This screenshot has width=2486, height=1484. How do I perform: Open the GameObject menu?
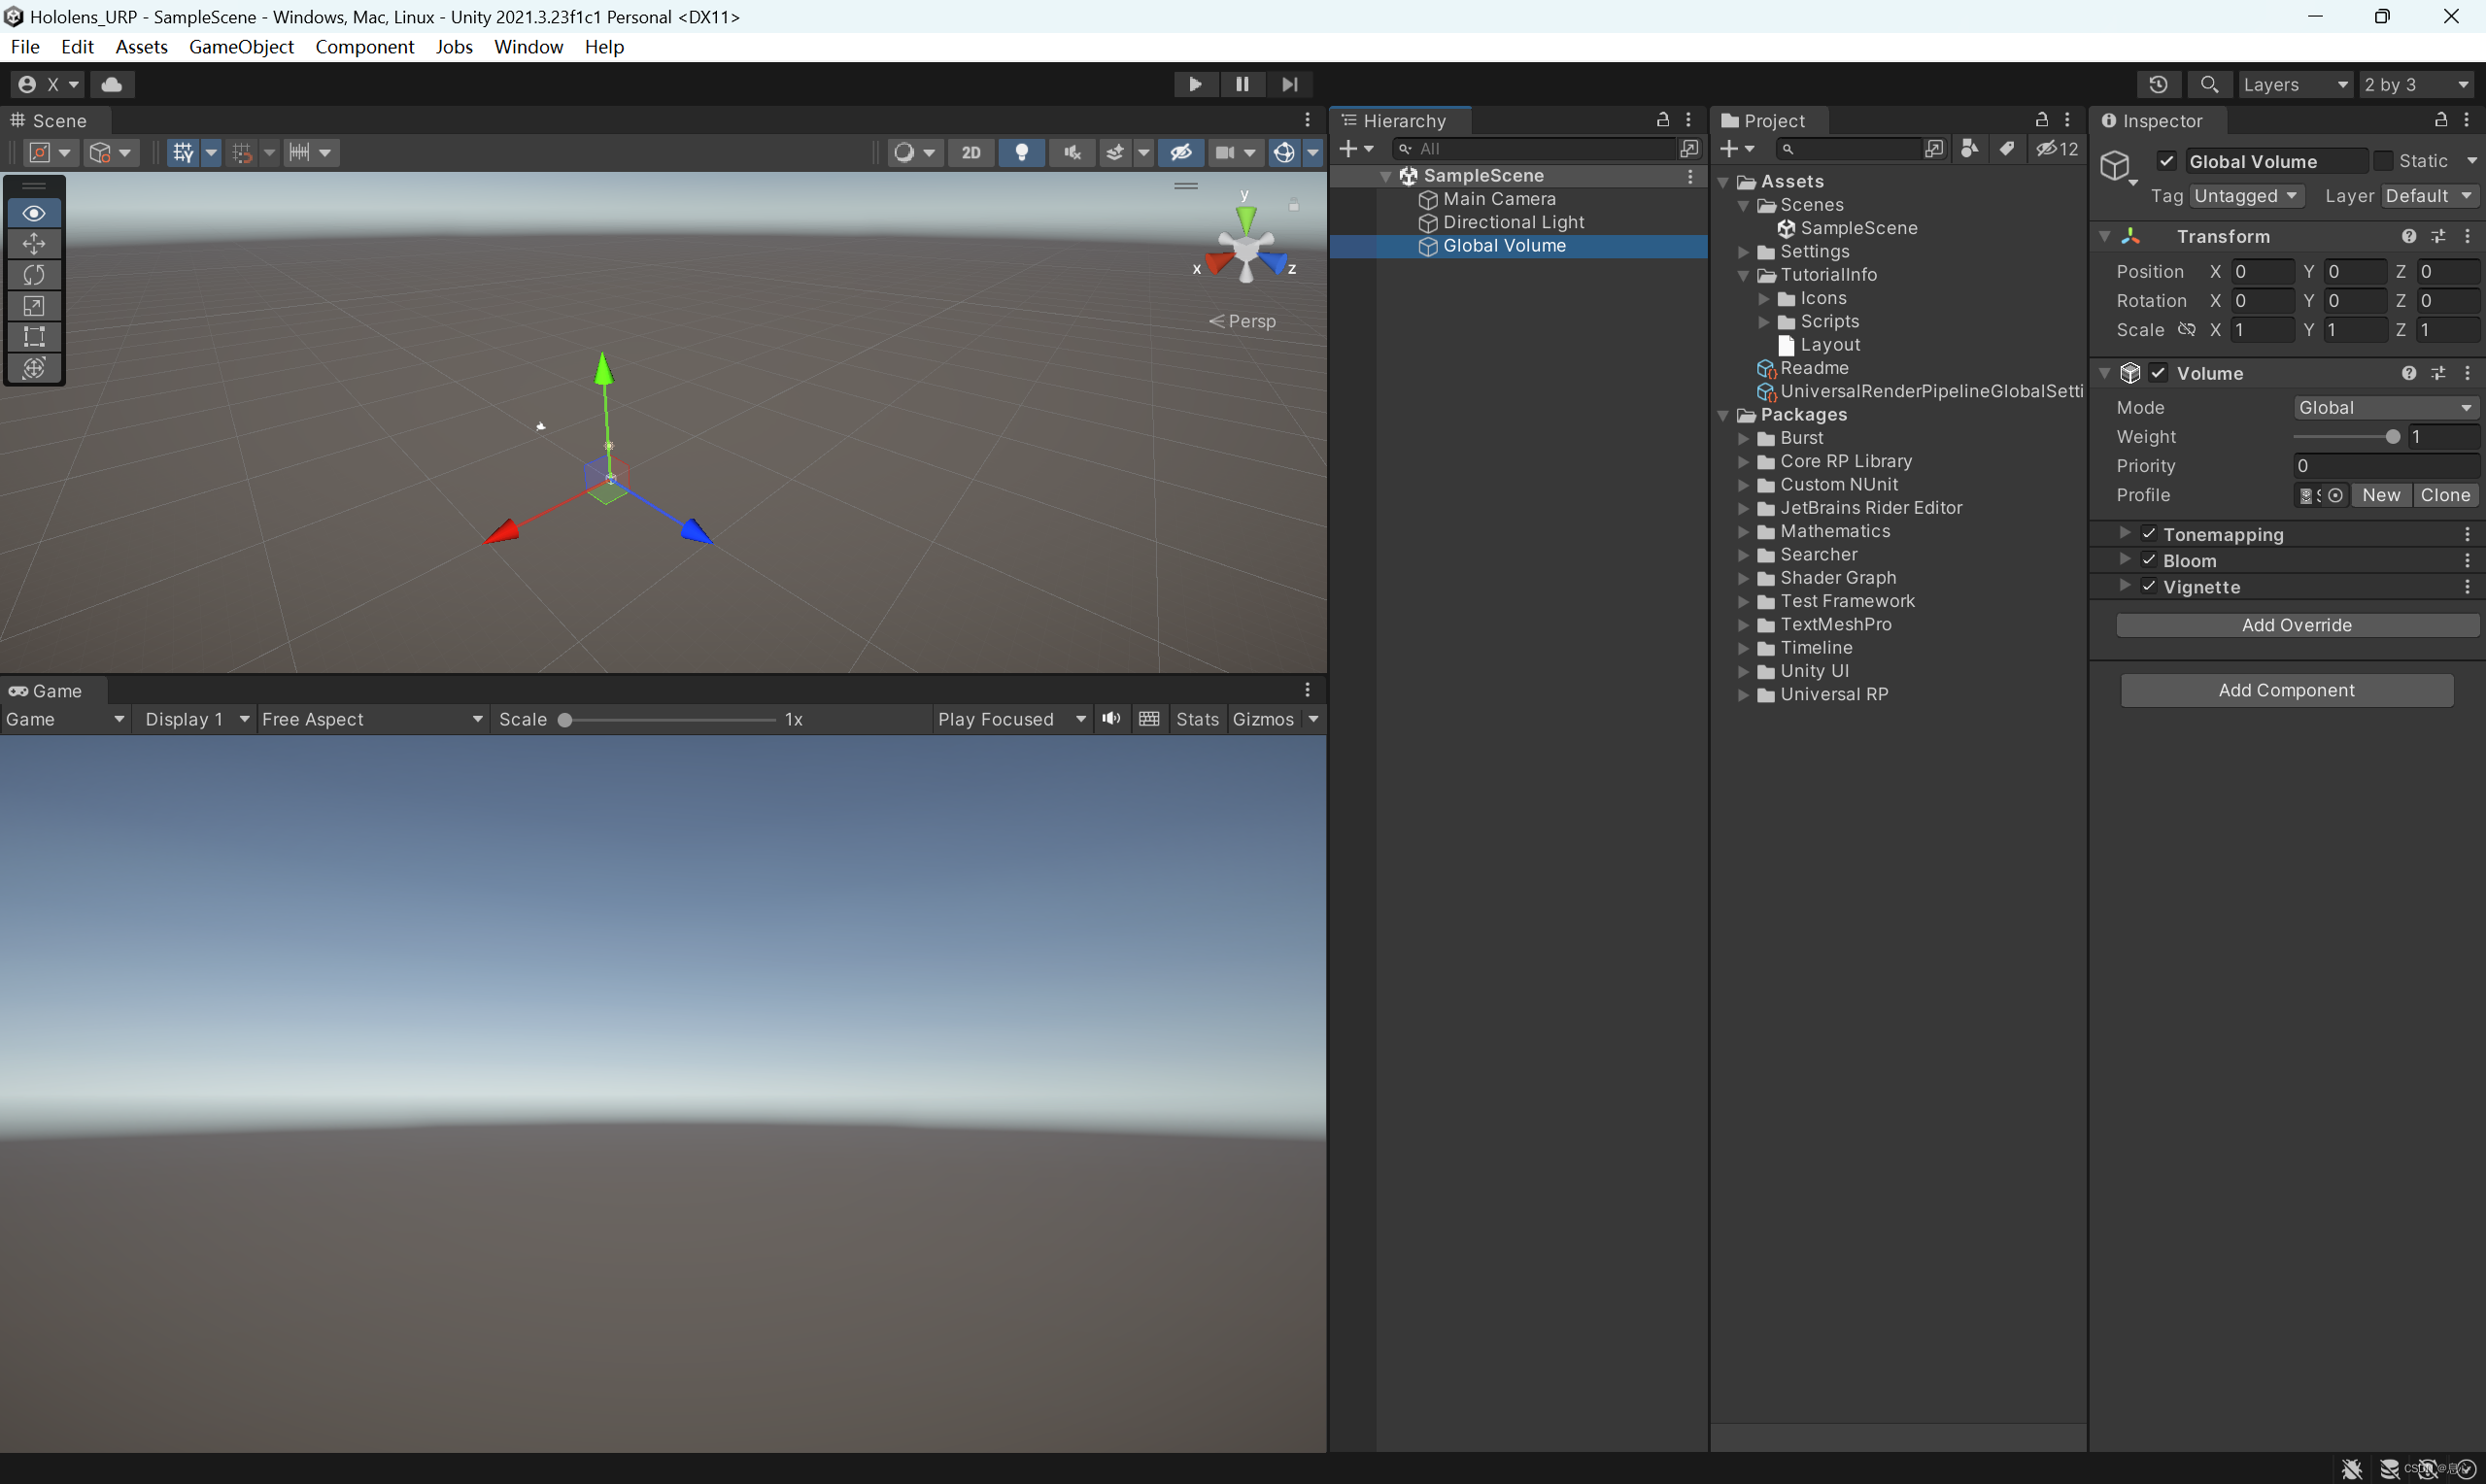coord(241,47)
